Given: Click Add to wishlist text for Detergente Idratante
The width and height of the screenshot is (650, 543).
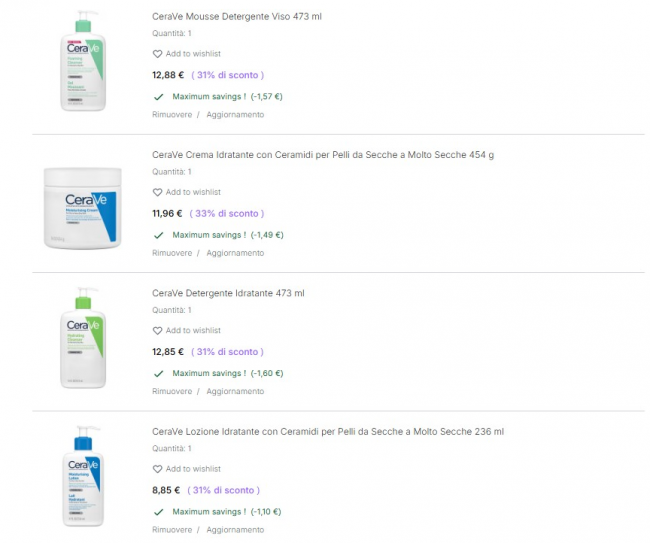Looking at the screenshot, I should [193, 330].
